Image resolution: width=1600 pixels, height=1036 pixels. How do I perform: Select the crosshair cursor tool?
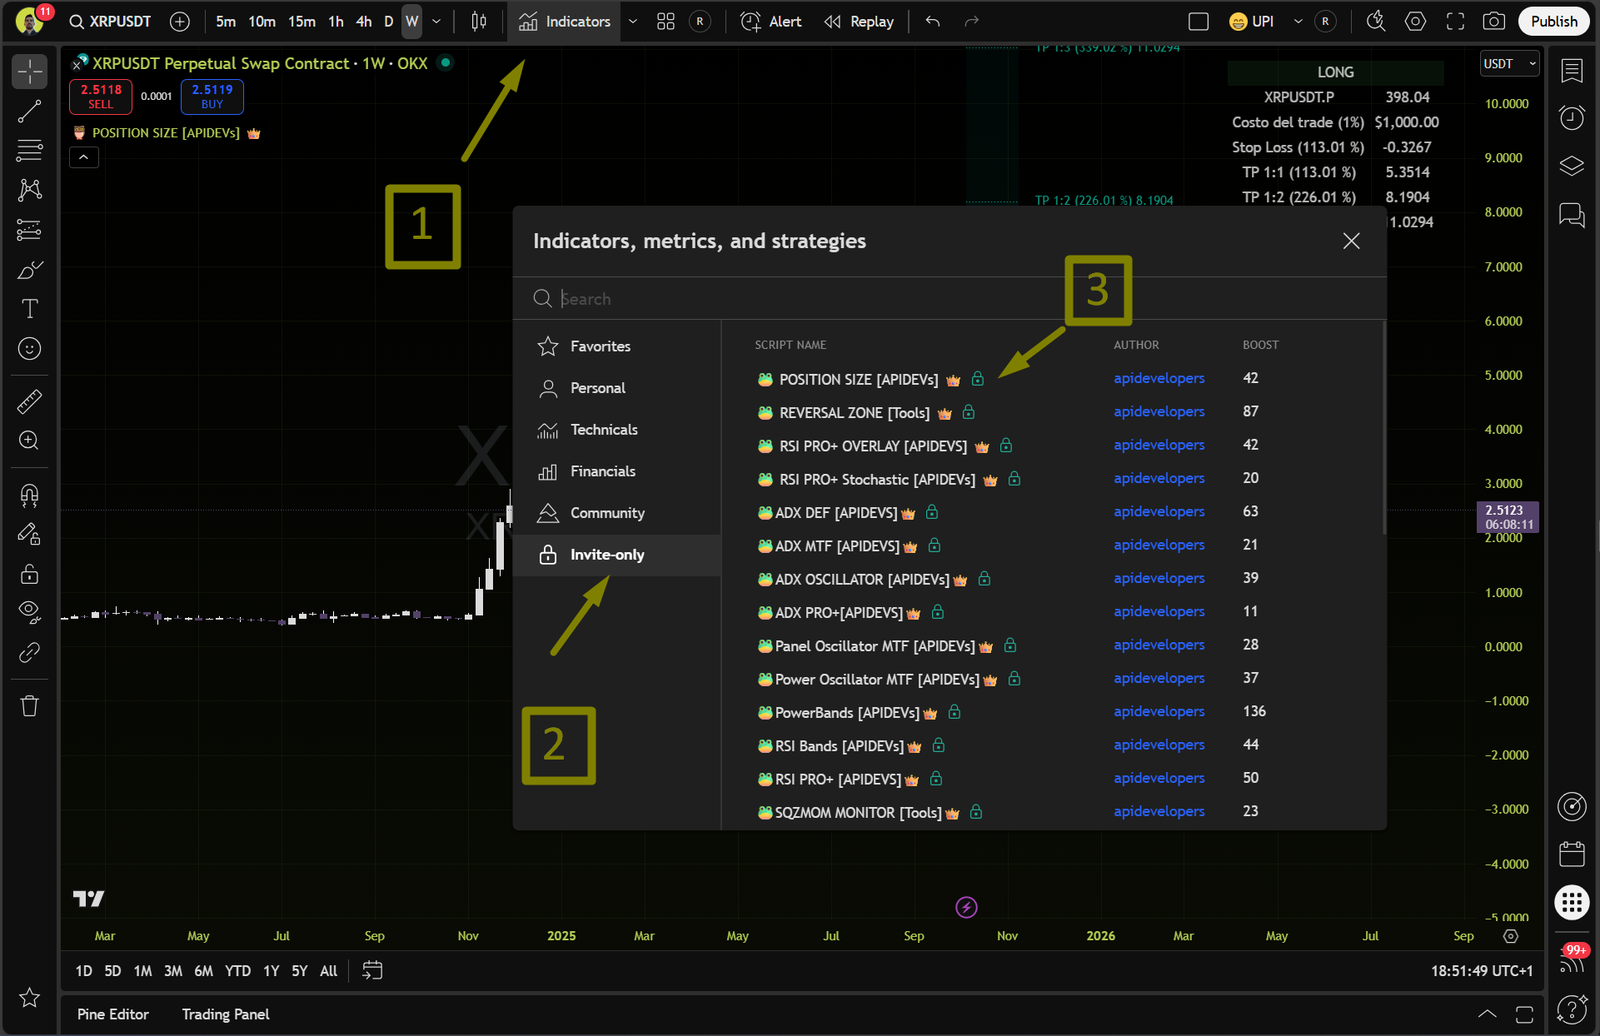(x=30, y=72)
